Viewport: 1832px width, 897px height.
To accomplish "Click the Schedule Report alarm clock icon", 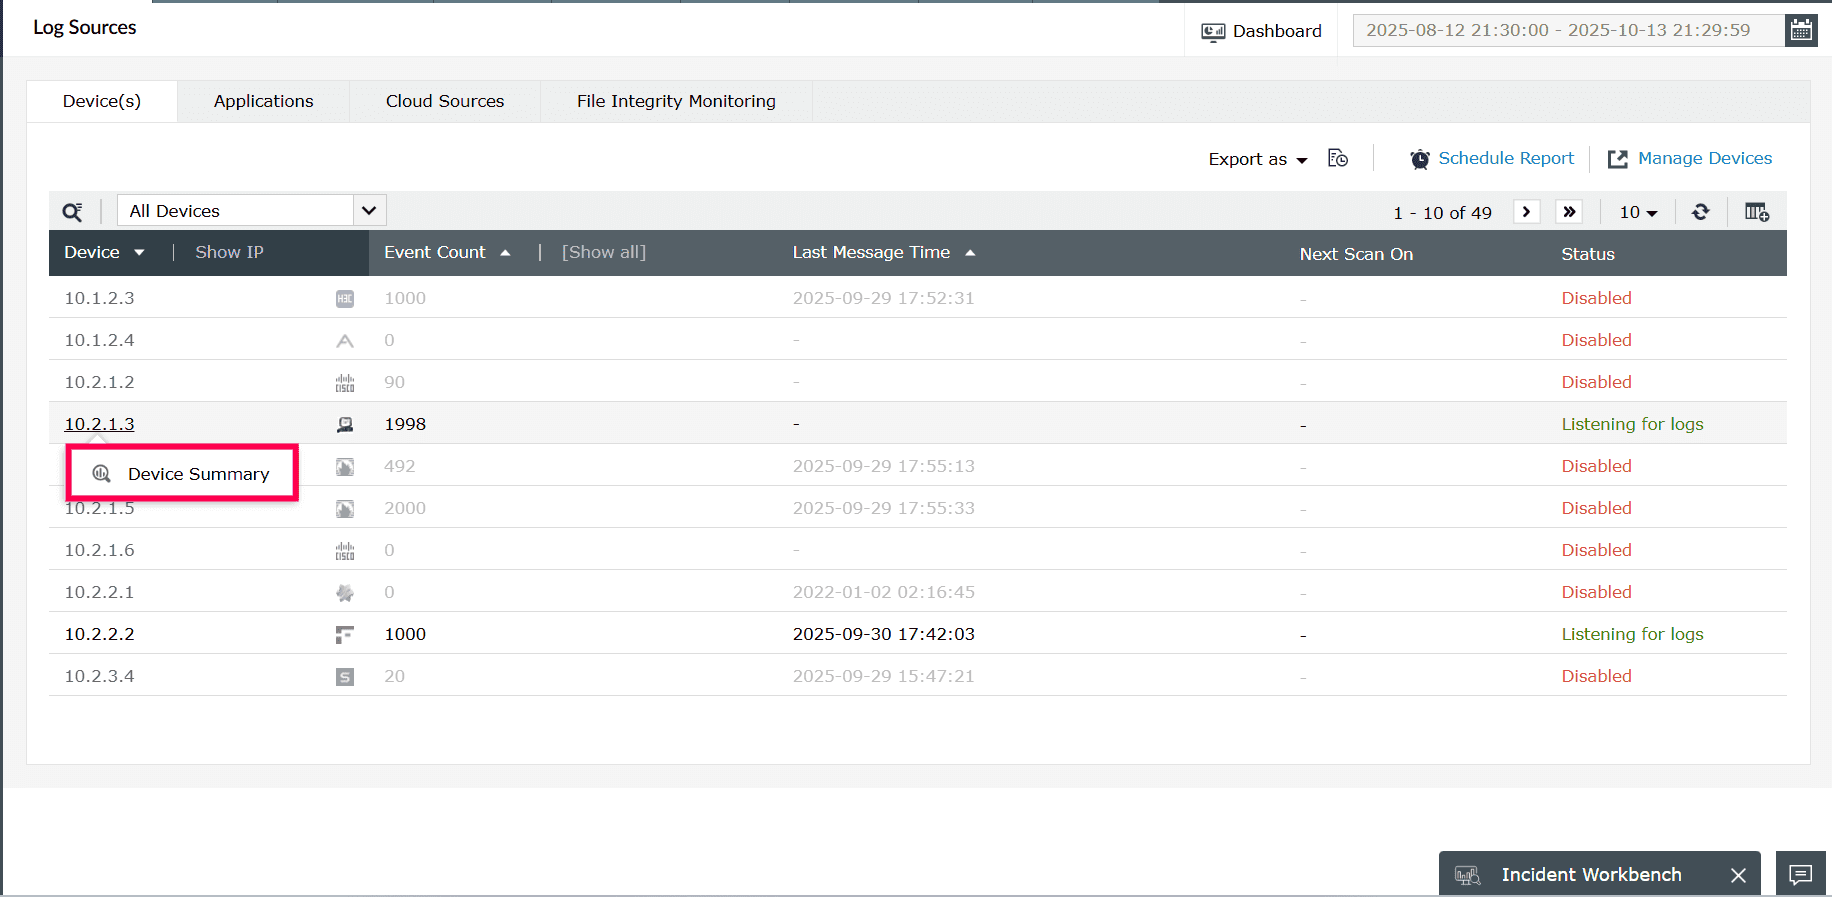I will (x=1420, y=159).
